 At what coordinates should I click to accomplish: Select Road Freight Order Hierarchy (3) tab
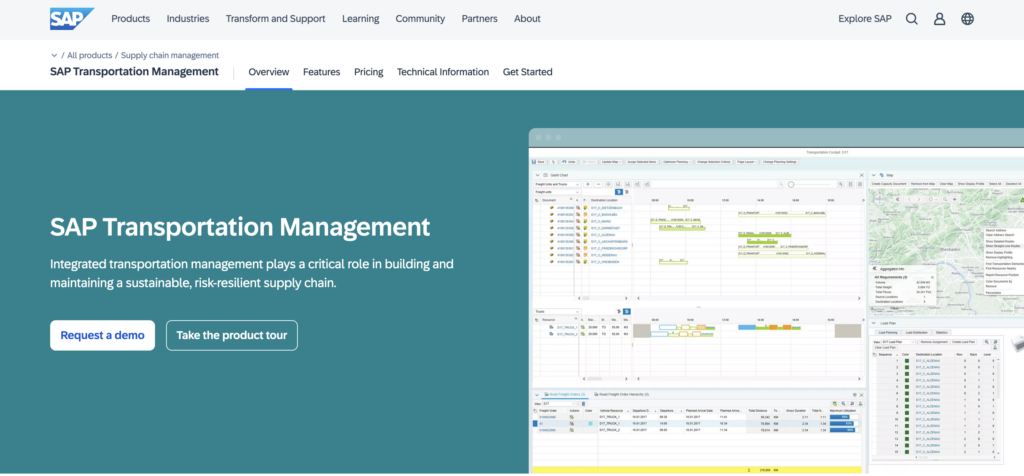(x=621, y=394)
